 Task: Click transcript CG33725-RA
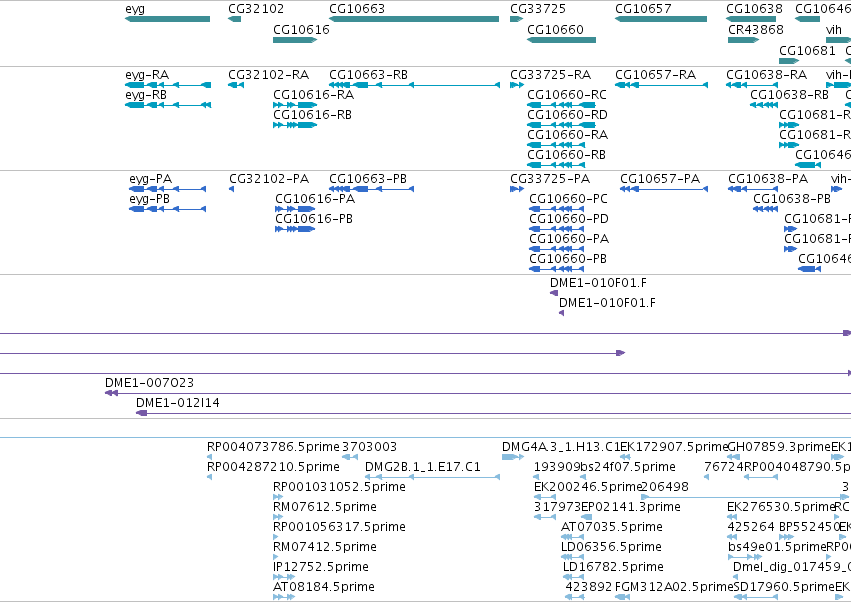[550, 75]
